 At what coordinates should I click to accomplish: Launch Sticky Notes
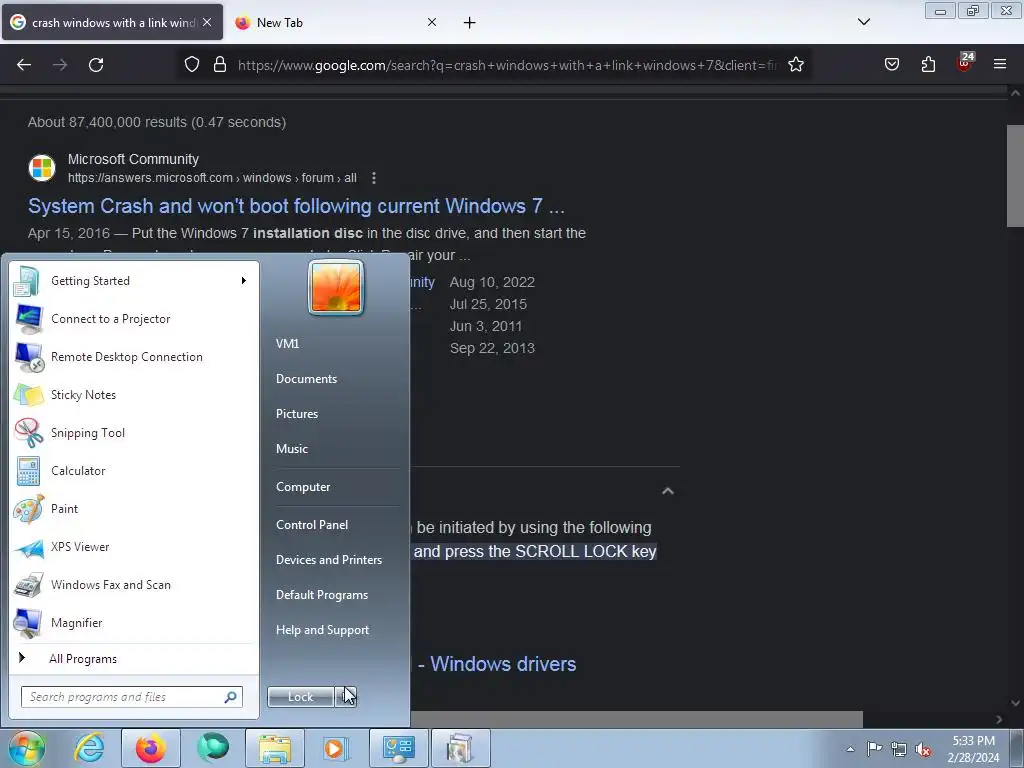point(134,394)
